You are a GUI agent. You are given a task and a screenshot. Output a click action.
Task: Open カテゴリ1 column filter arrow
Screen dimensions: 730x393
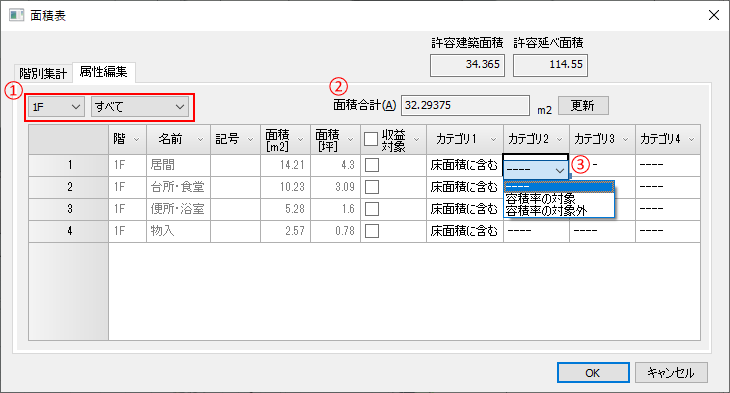[x=493, y=139]
